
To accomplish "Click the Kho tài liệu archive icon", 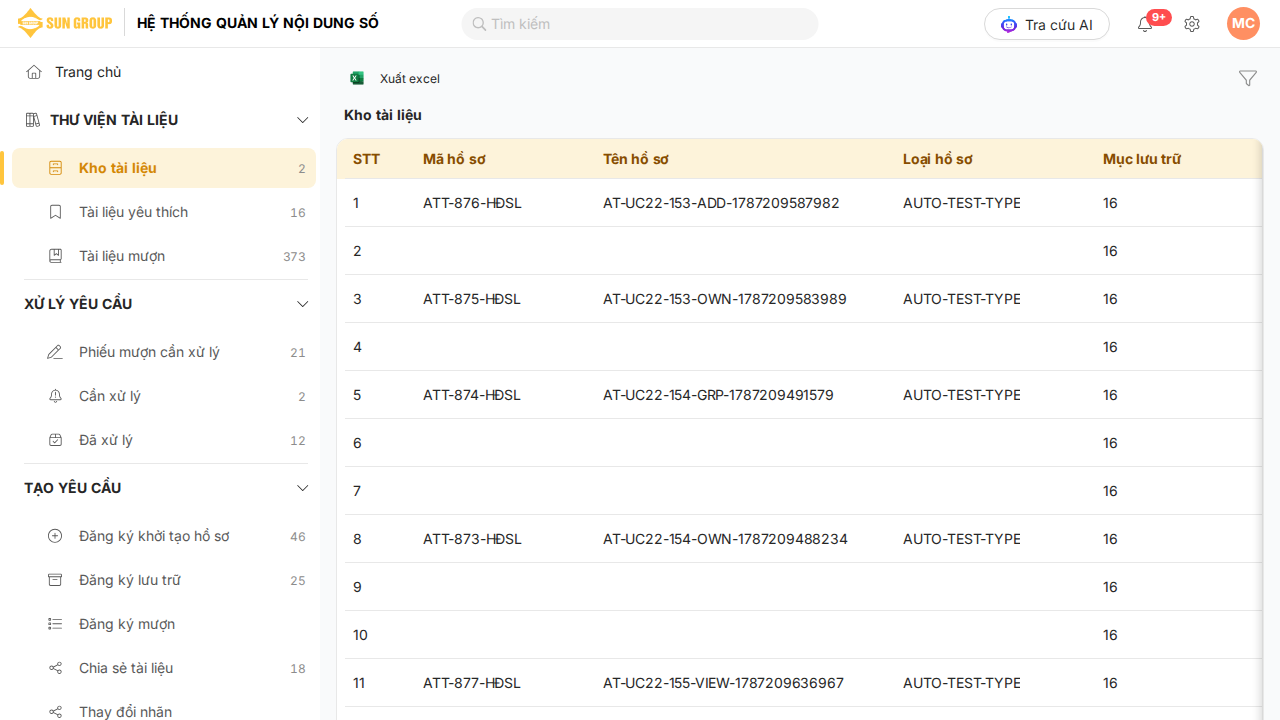I will pyautogui.click(x=56, y=168).
